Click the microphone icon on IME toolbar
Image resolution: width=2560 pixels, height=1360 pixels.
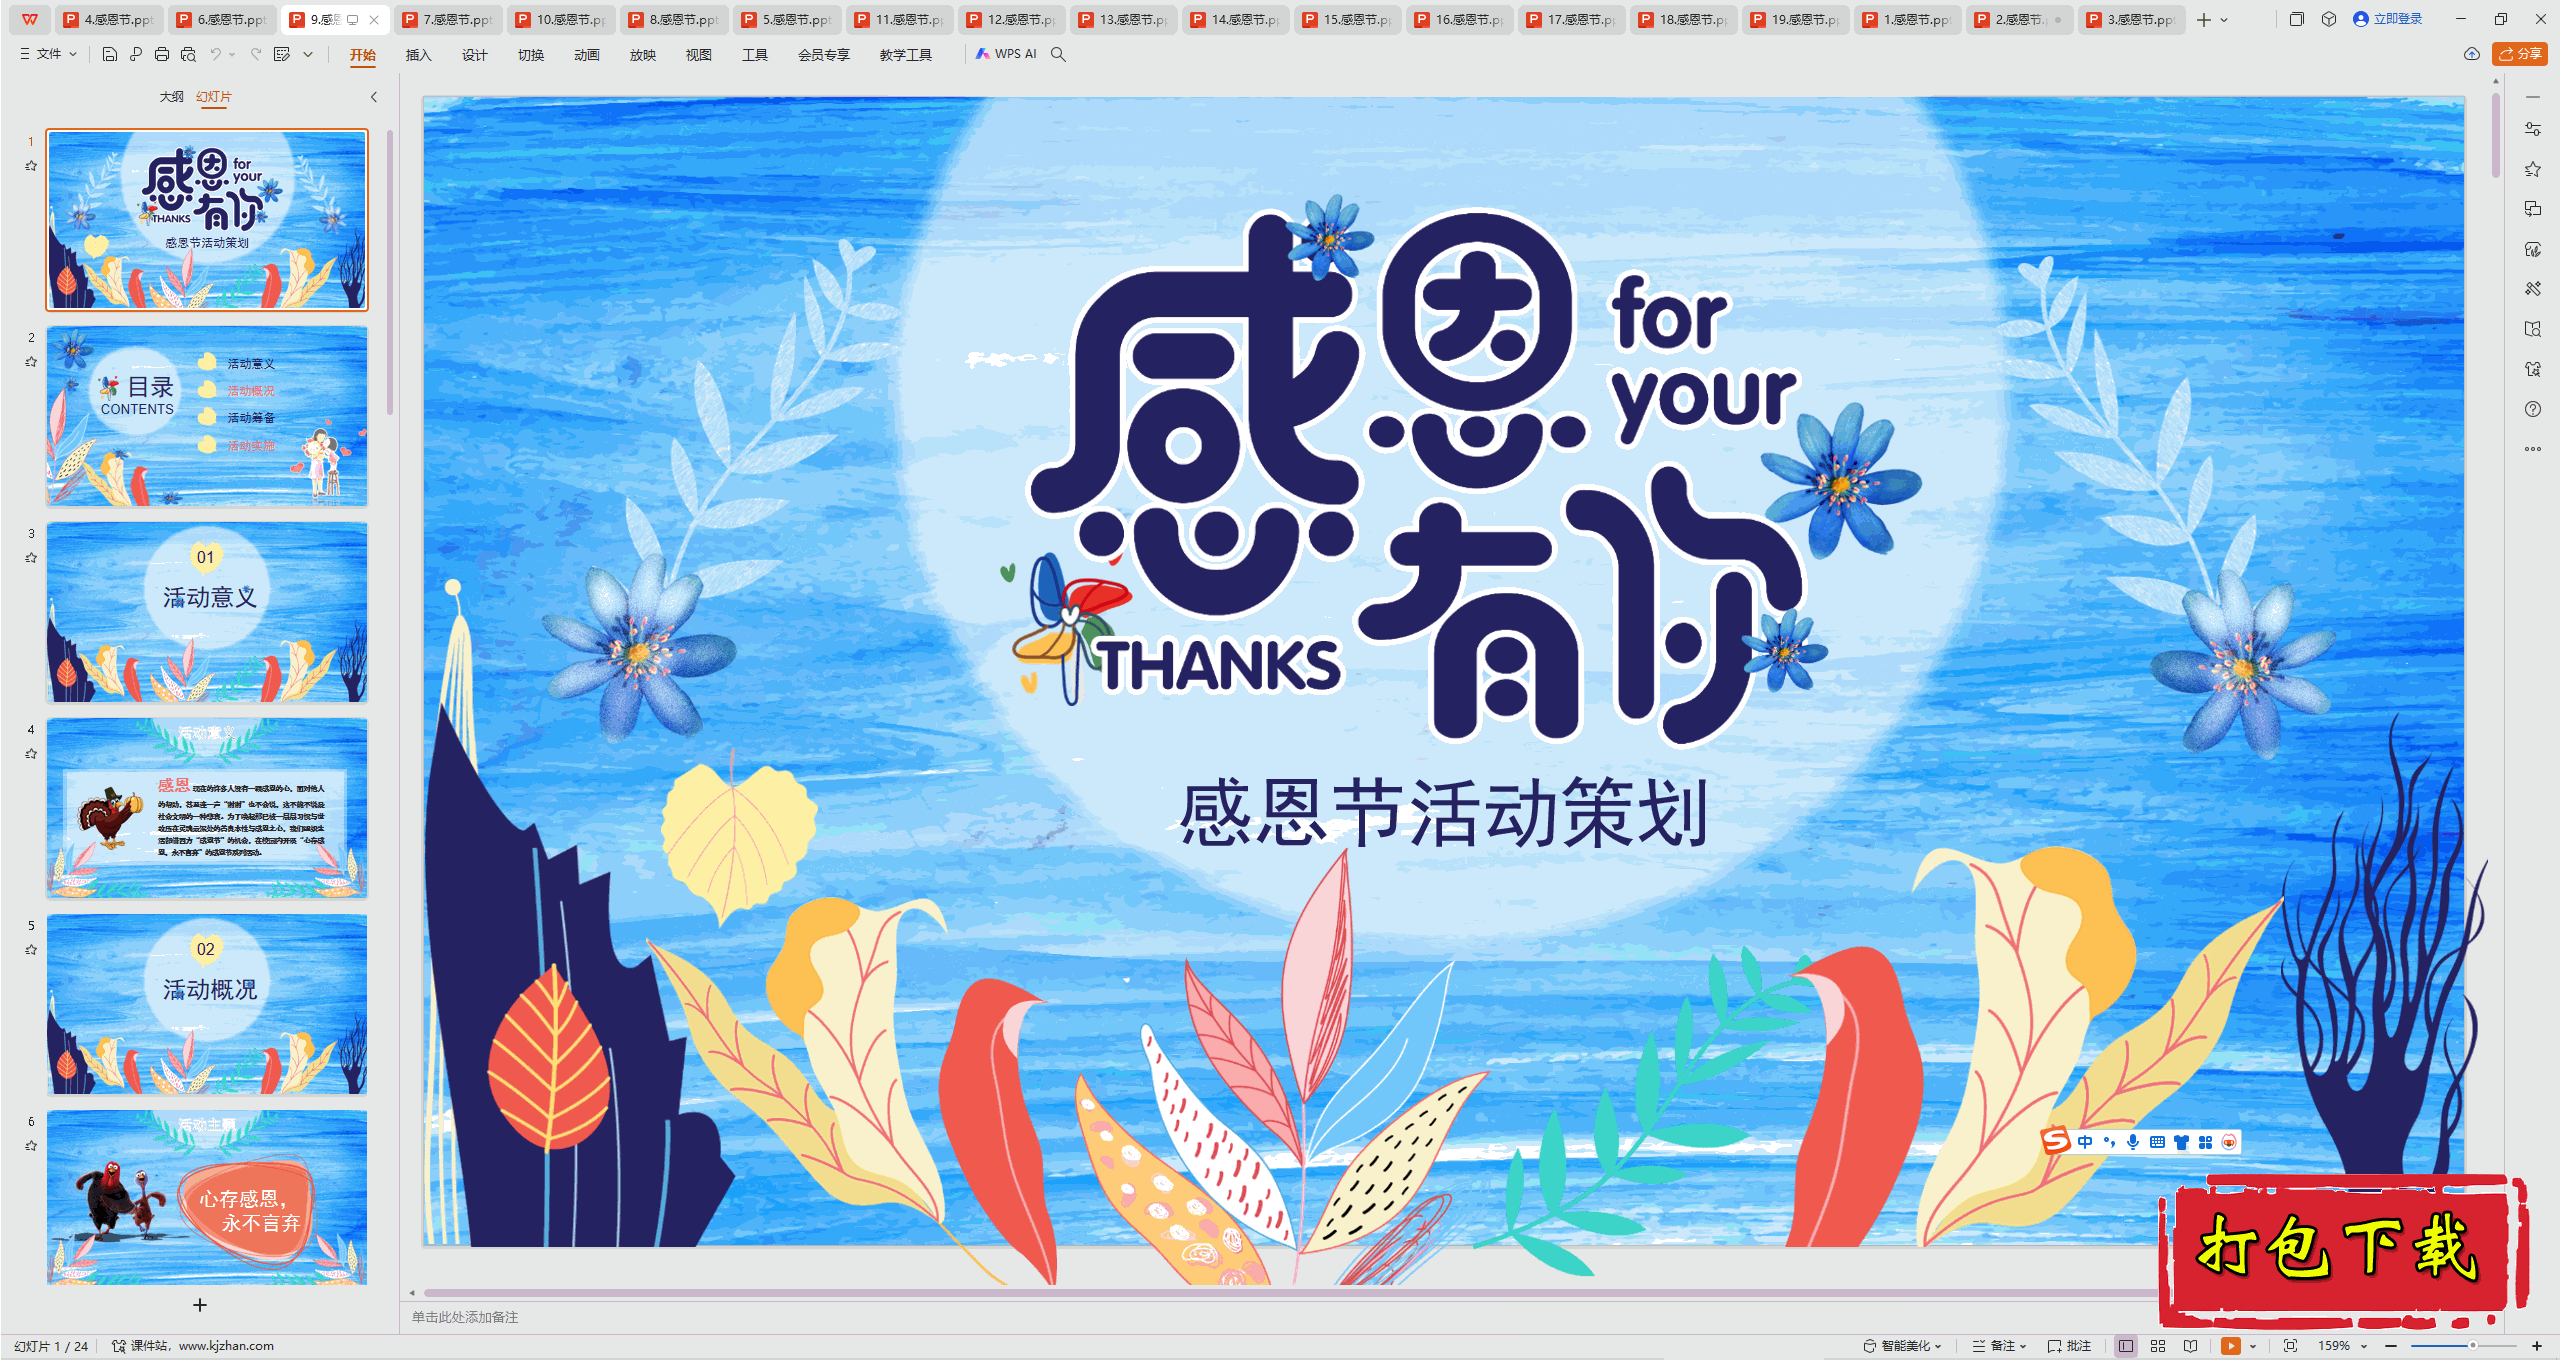tap(2133, 1142)
